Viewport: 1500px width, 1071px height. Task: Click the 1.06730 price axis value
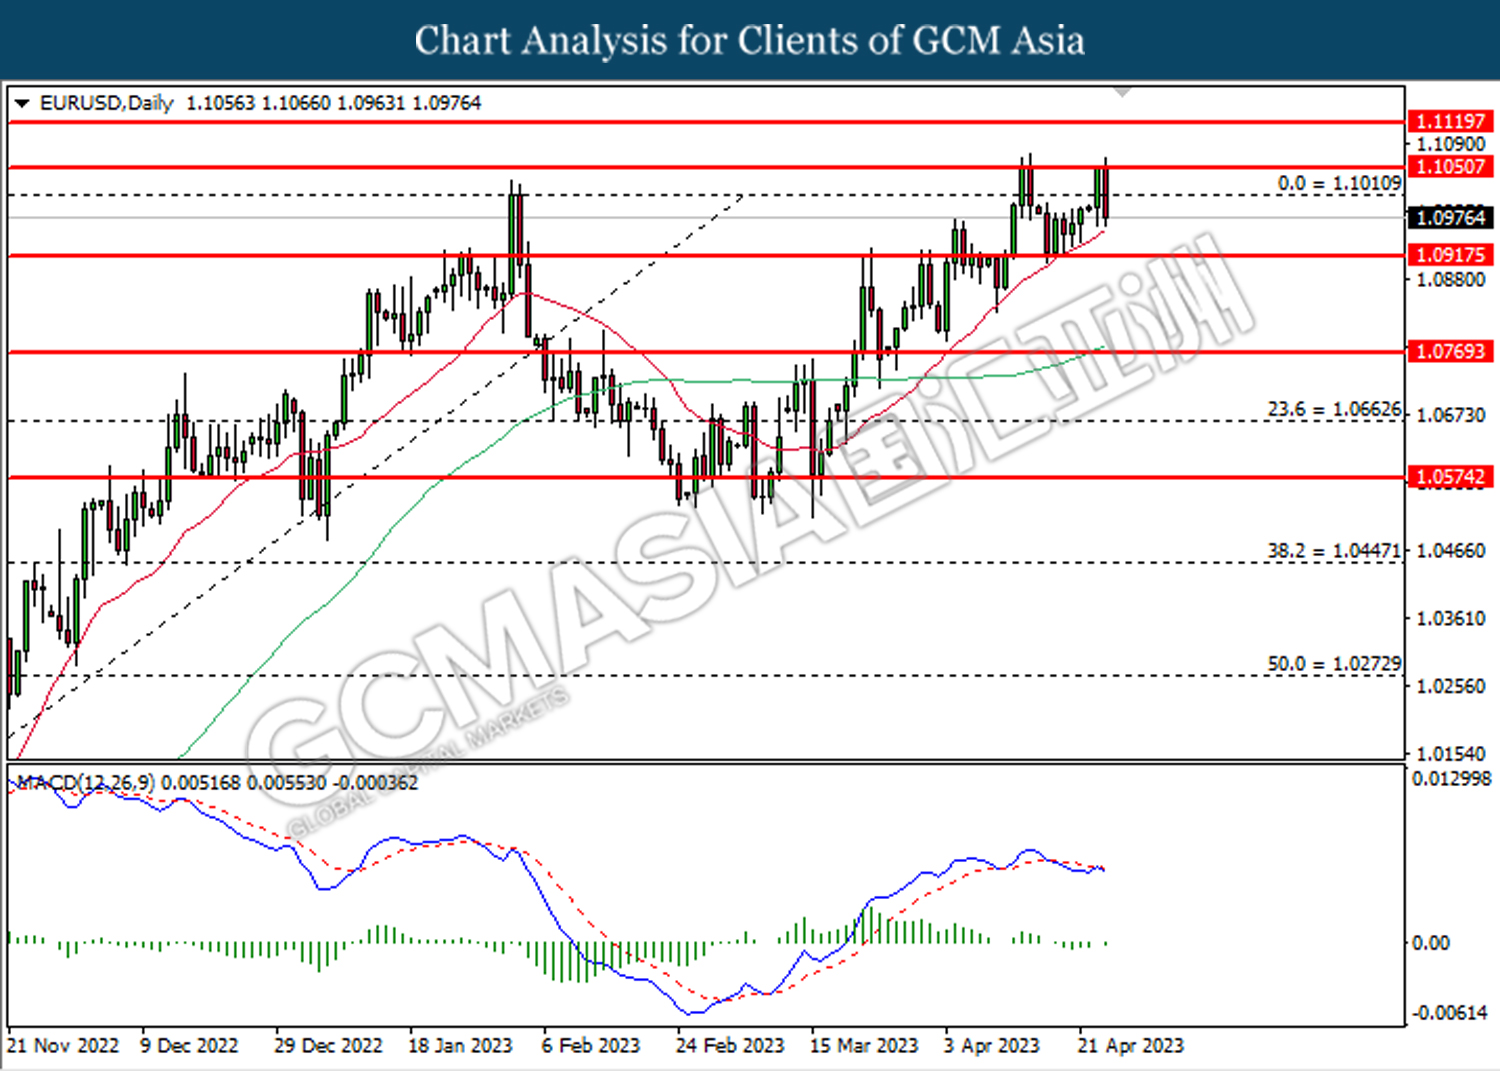[1451, 415]
